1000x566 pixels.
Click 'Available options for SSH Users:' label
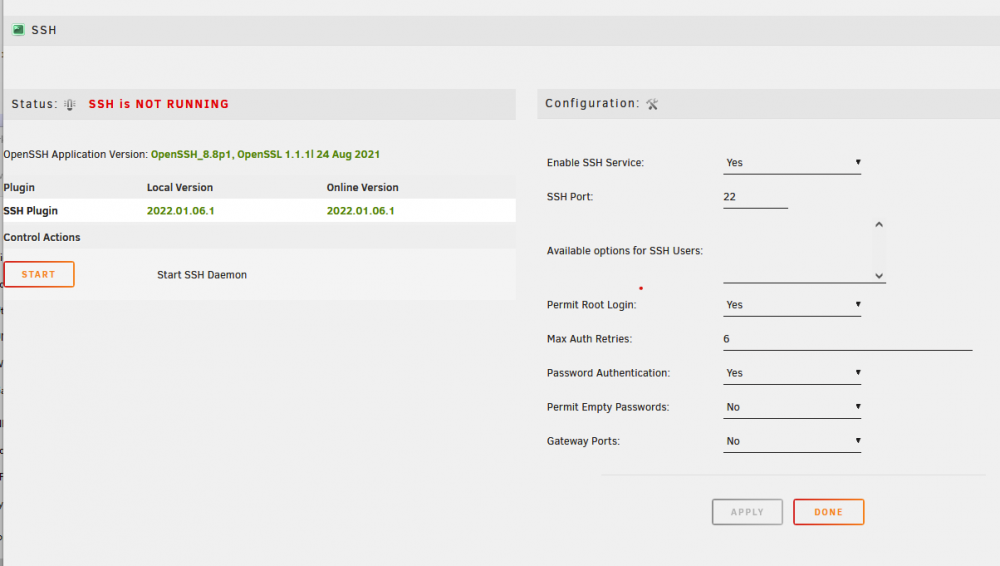[624, 251]
